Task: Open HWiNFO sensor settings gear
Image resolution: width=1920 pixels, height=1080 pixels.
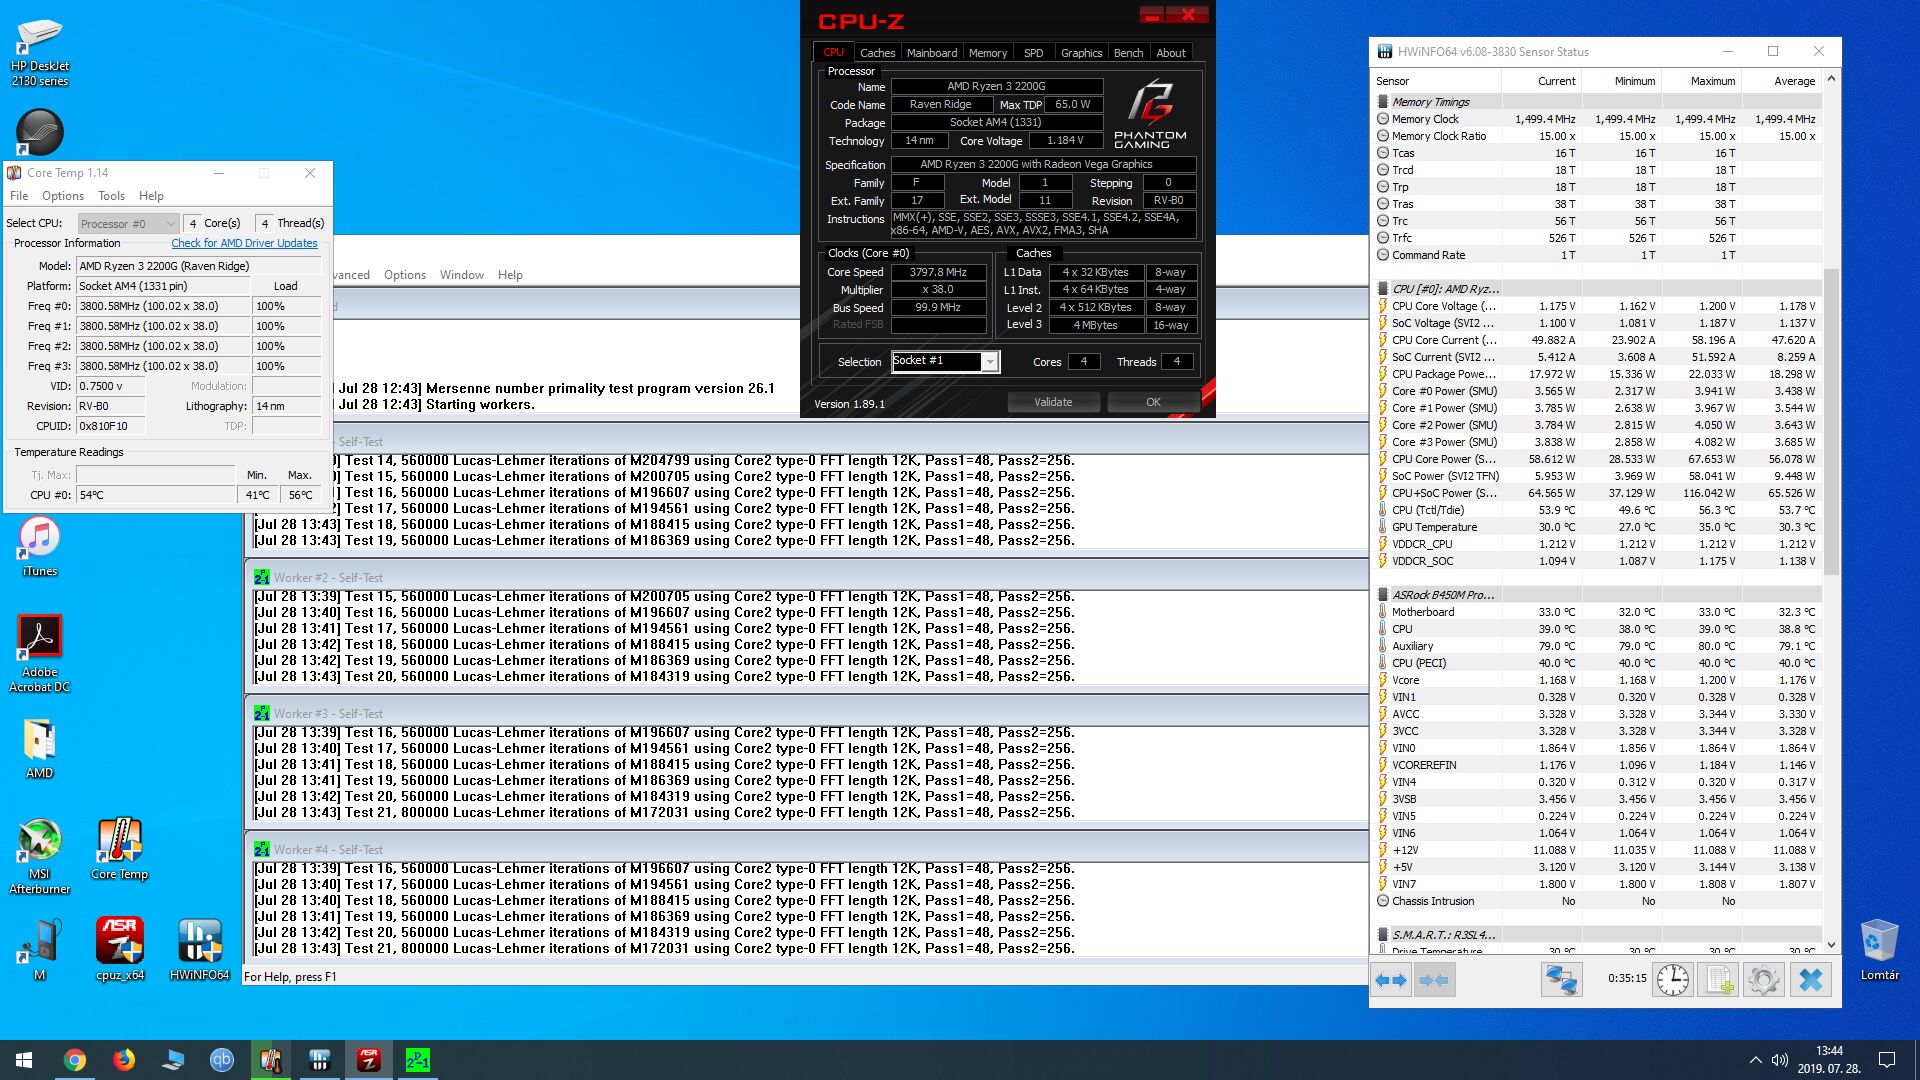Action: tap(1763, 980)
